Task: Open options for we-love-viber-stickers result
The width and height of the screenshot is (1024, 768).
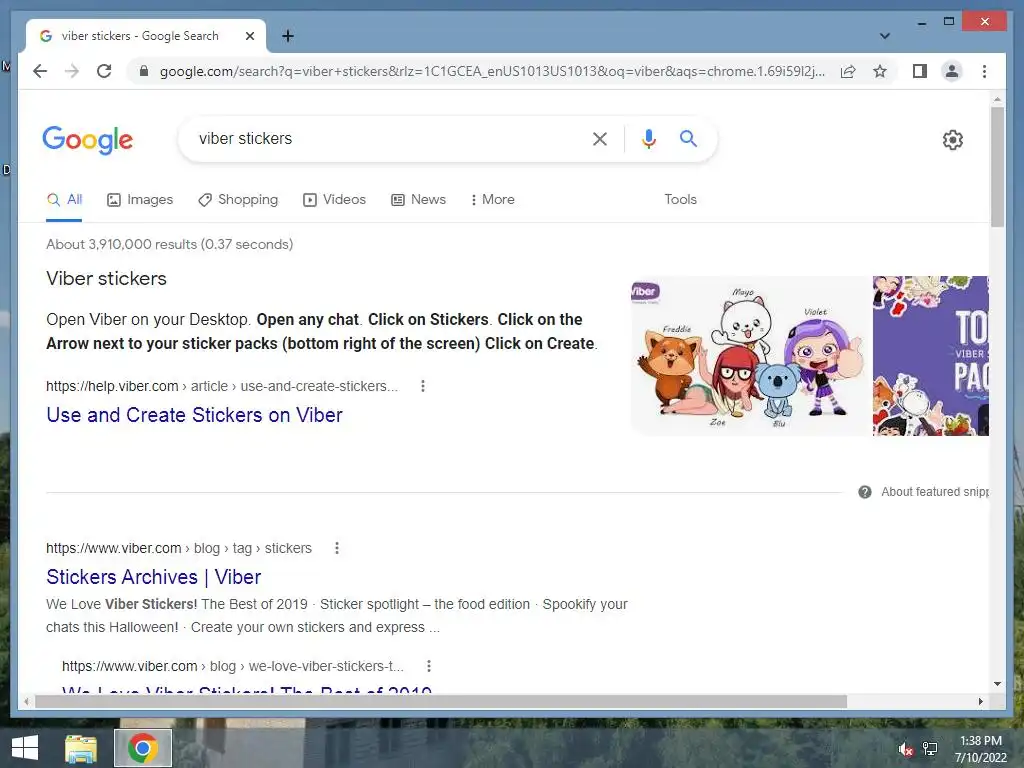Action: [x=428, y=666]
